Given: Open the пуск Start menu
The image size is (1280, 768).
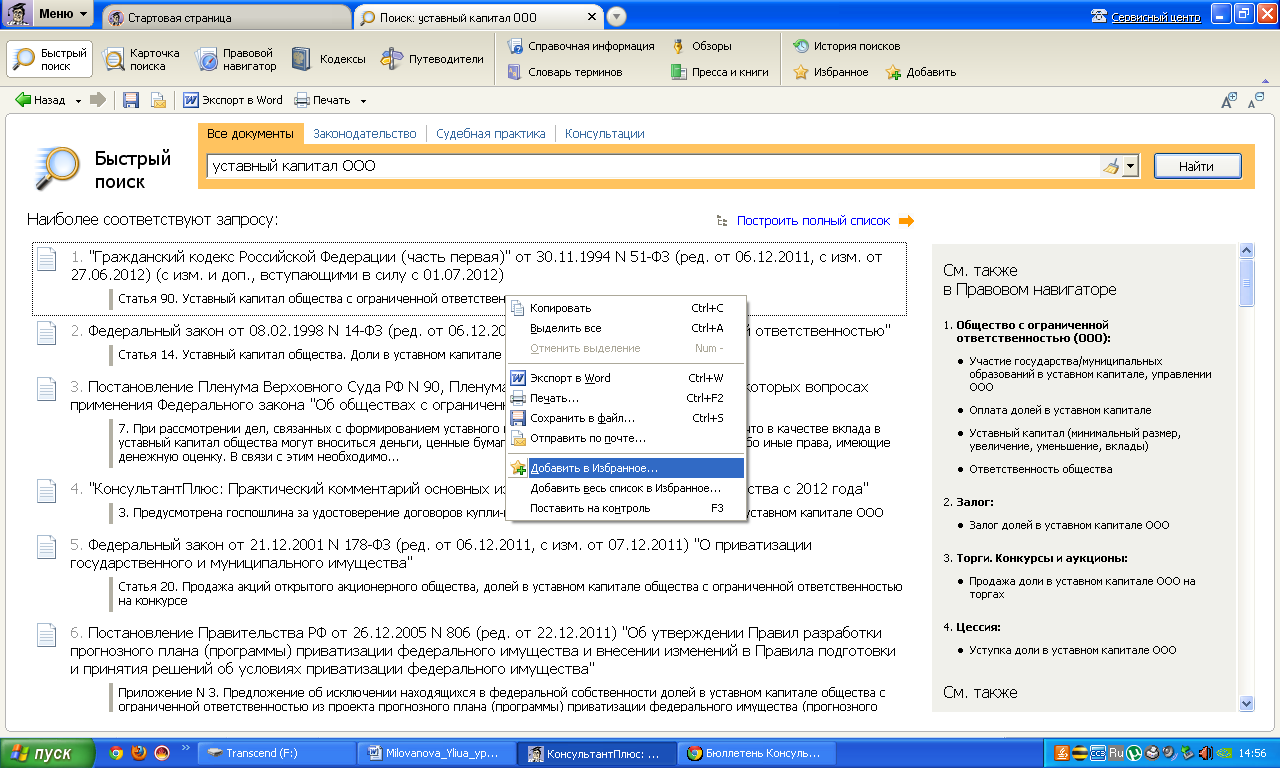Looking at the screenshot, I should tap(48, 753).
